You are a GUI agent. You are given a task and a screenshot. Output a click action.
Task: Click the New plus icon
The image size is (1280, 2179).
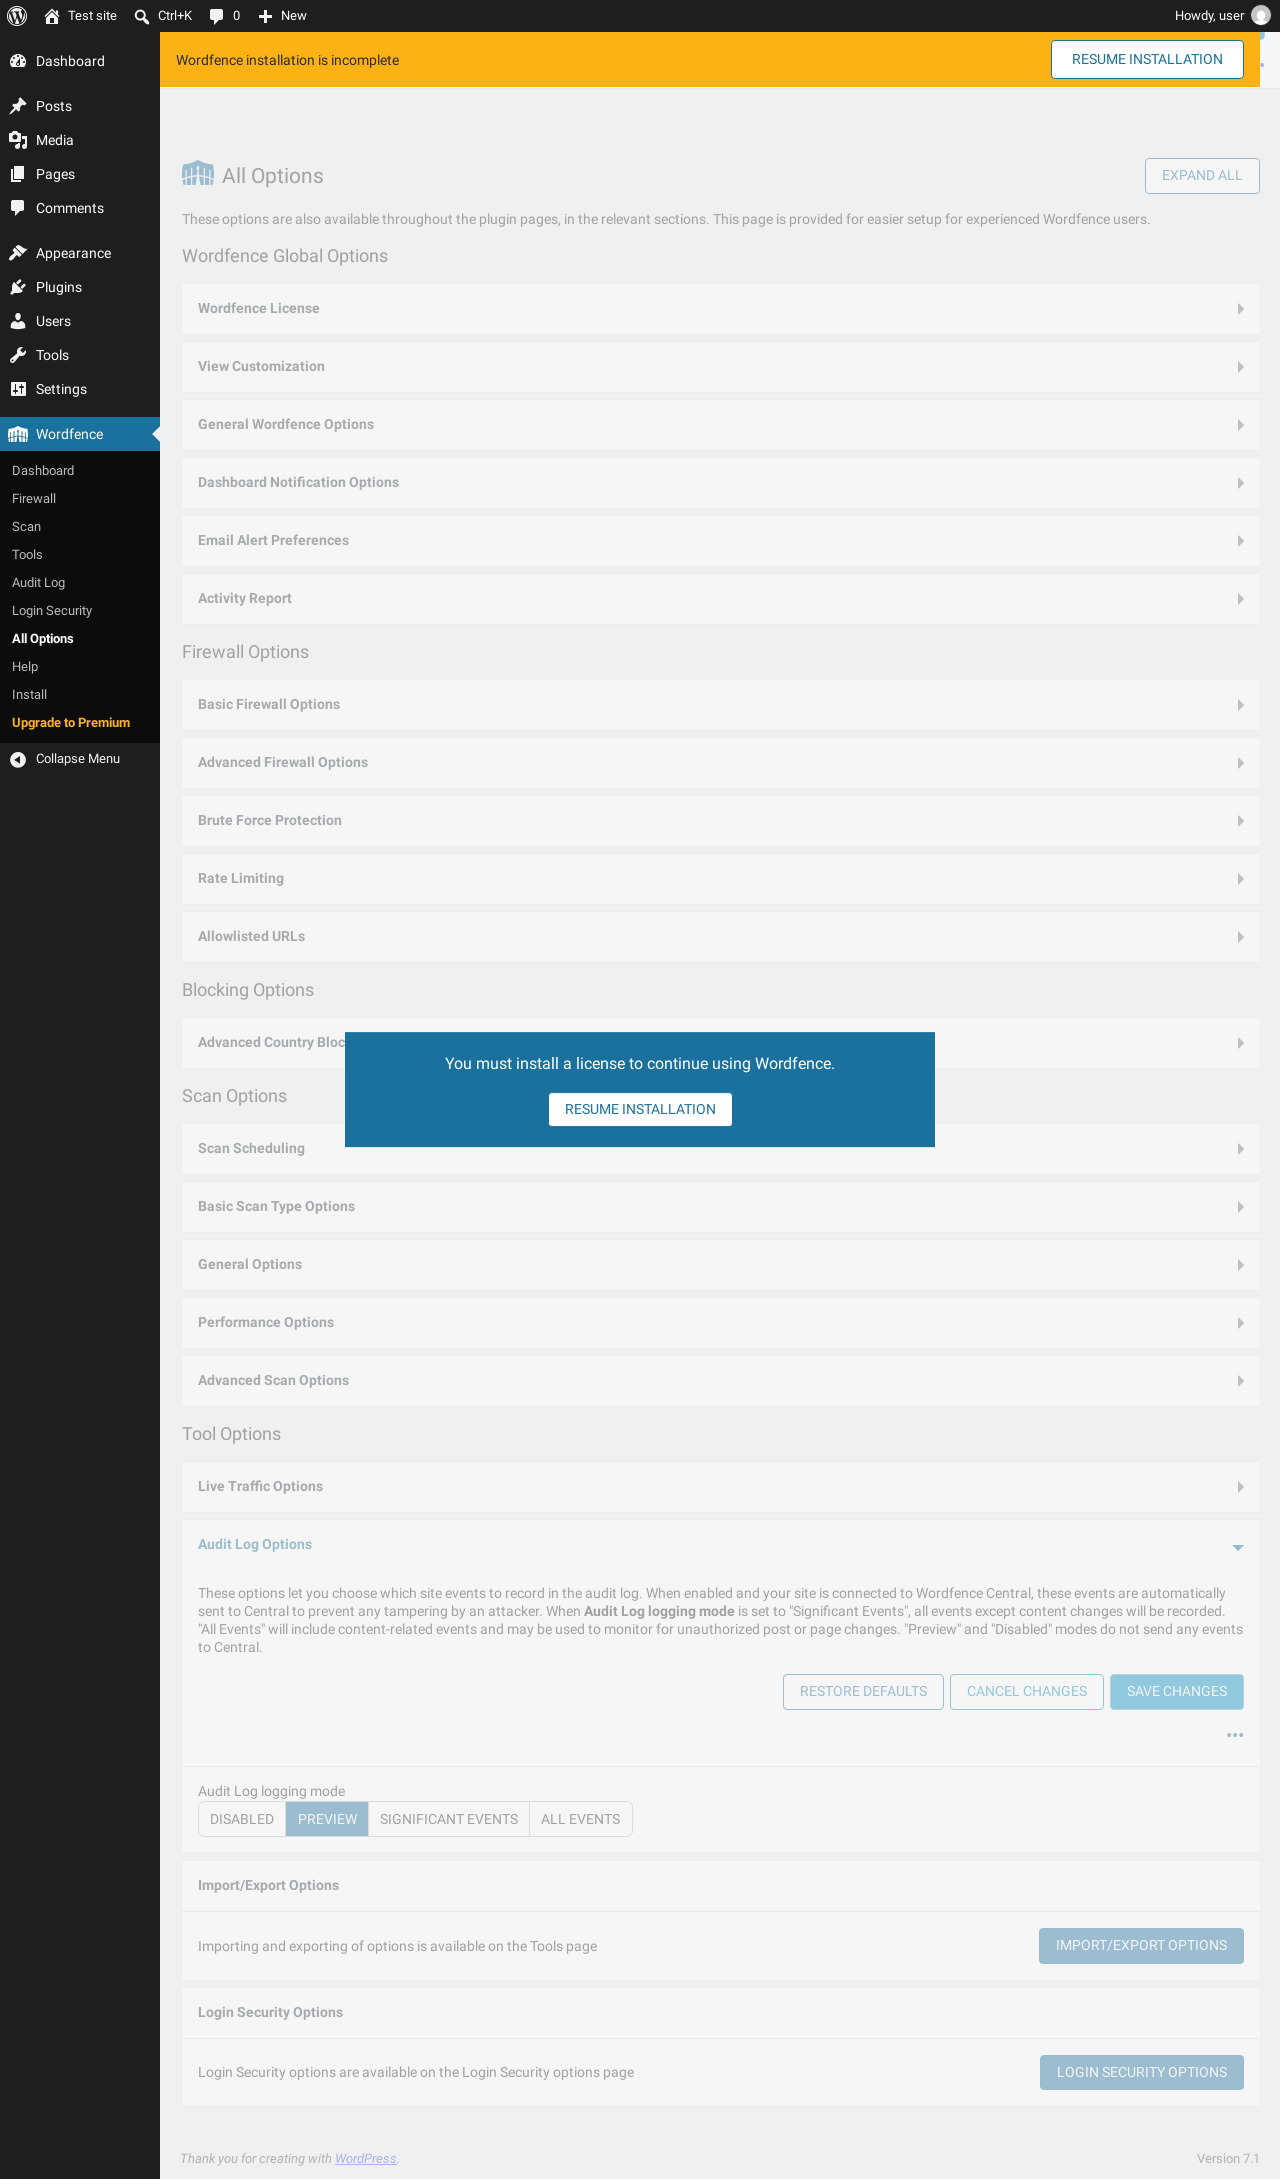[x=265, y=16]
